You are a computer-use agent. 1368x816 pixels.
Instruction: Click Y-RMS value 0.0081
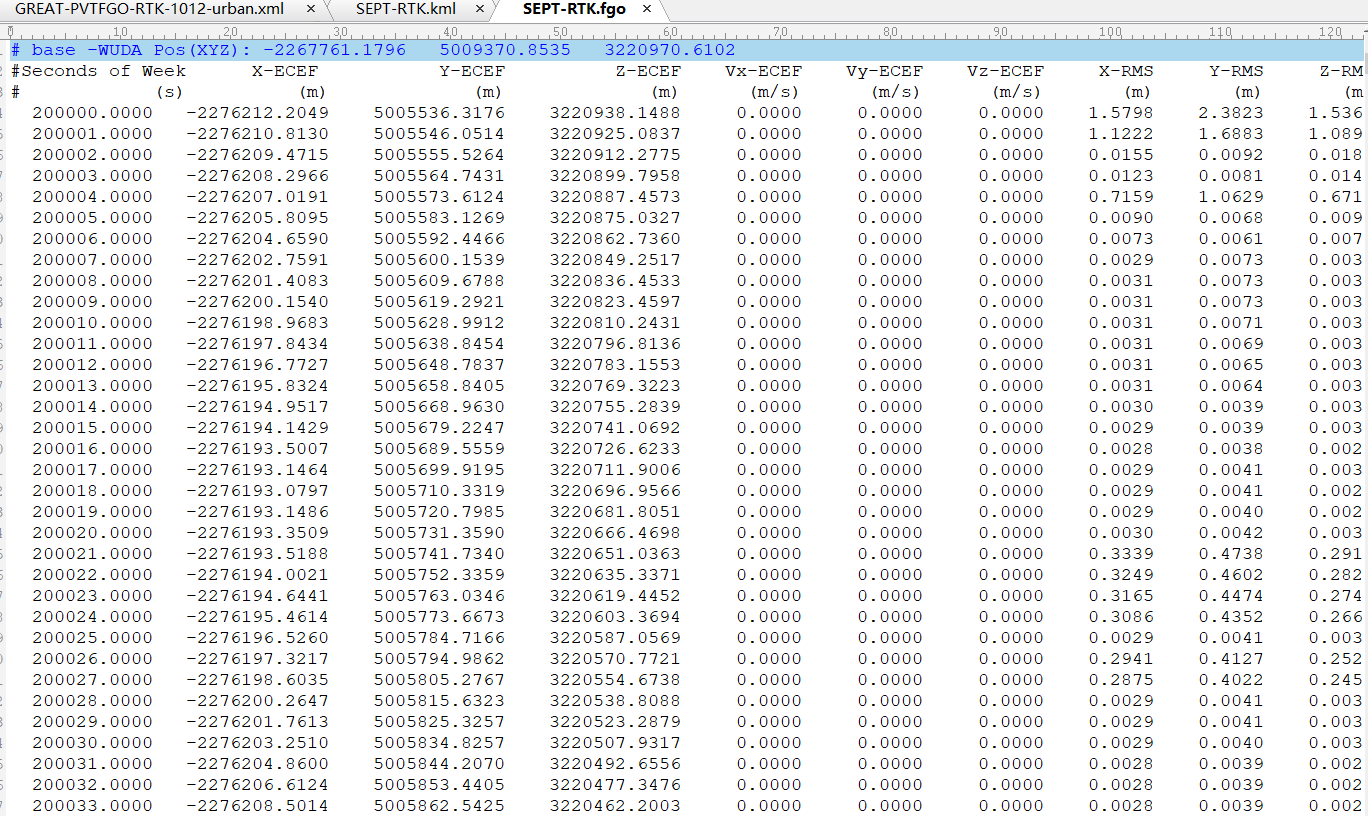pyautogui.click(x=1231, y=176)
